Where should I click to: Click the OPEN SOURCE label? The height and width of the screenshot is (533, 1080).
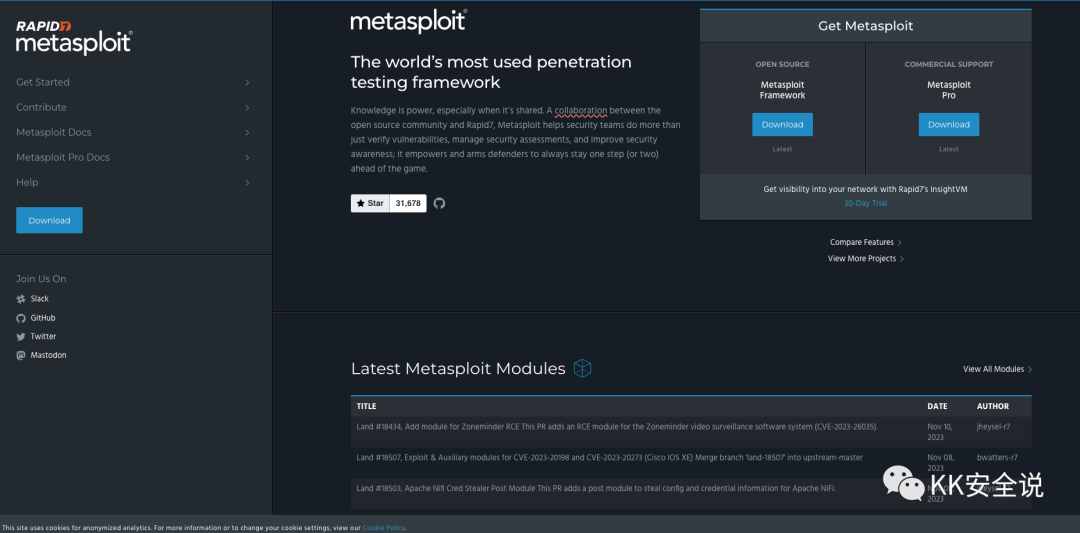click(782, 65)
